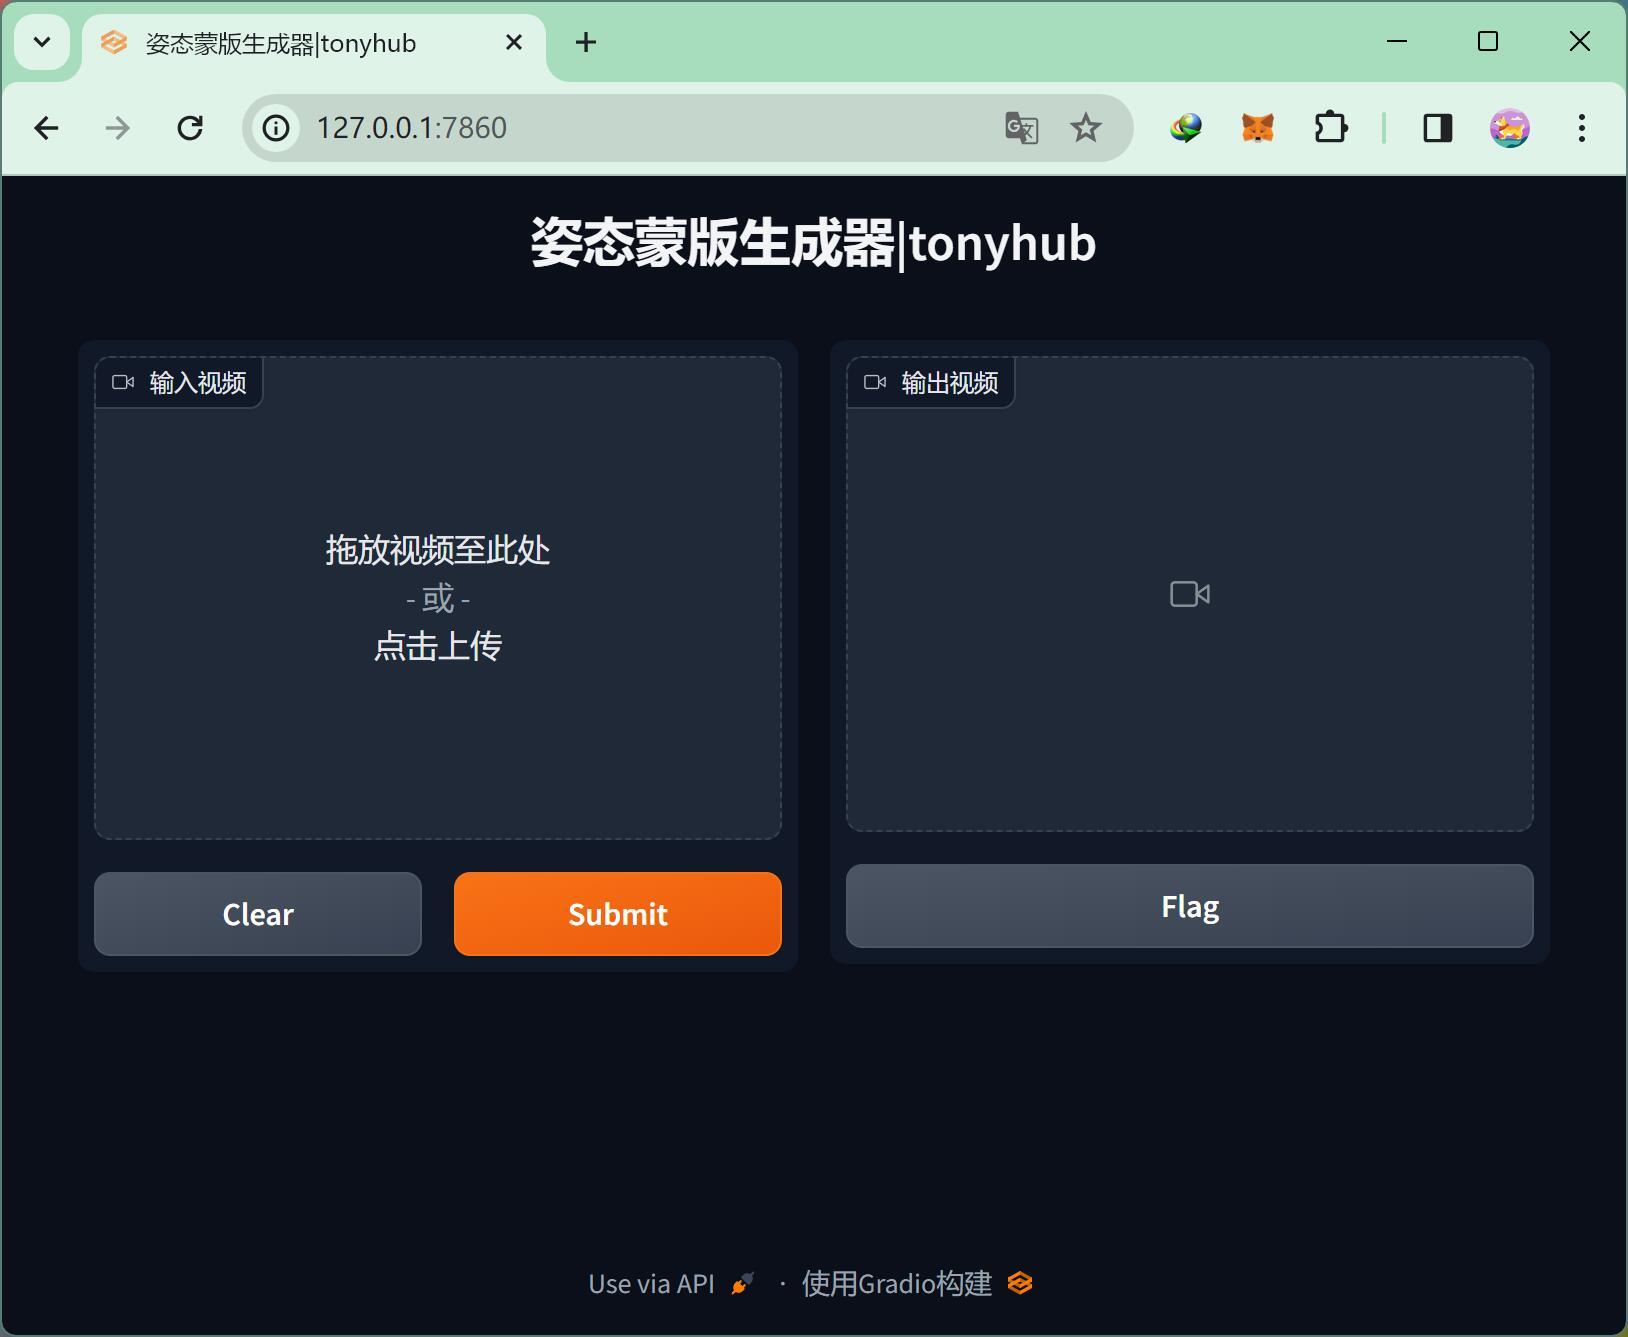Screen dimensions: 1628x1337
Task: Click the browser back arrow
Action: [x=46, y=128]
